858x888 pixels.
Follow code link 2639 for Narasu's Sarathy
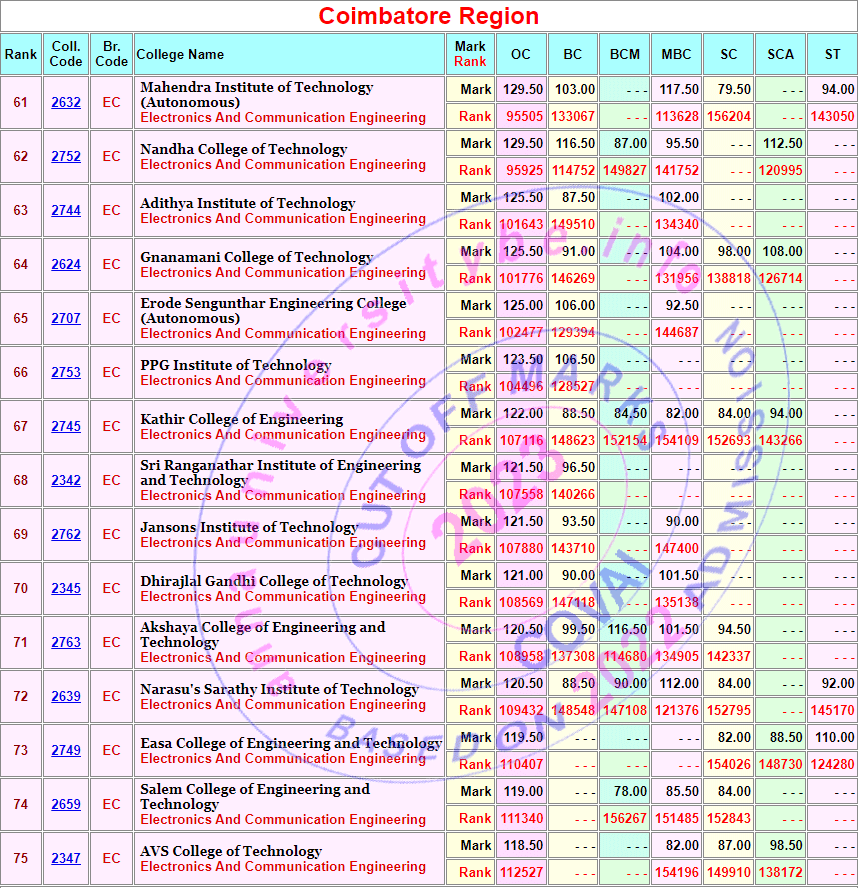(66, 697)
